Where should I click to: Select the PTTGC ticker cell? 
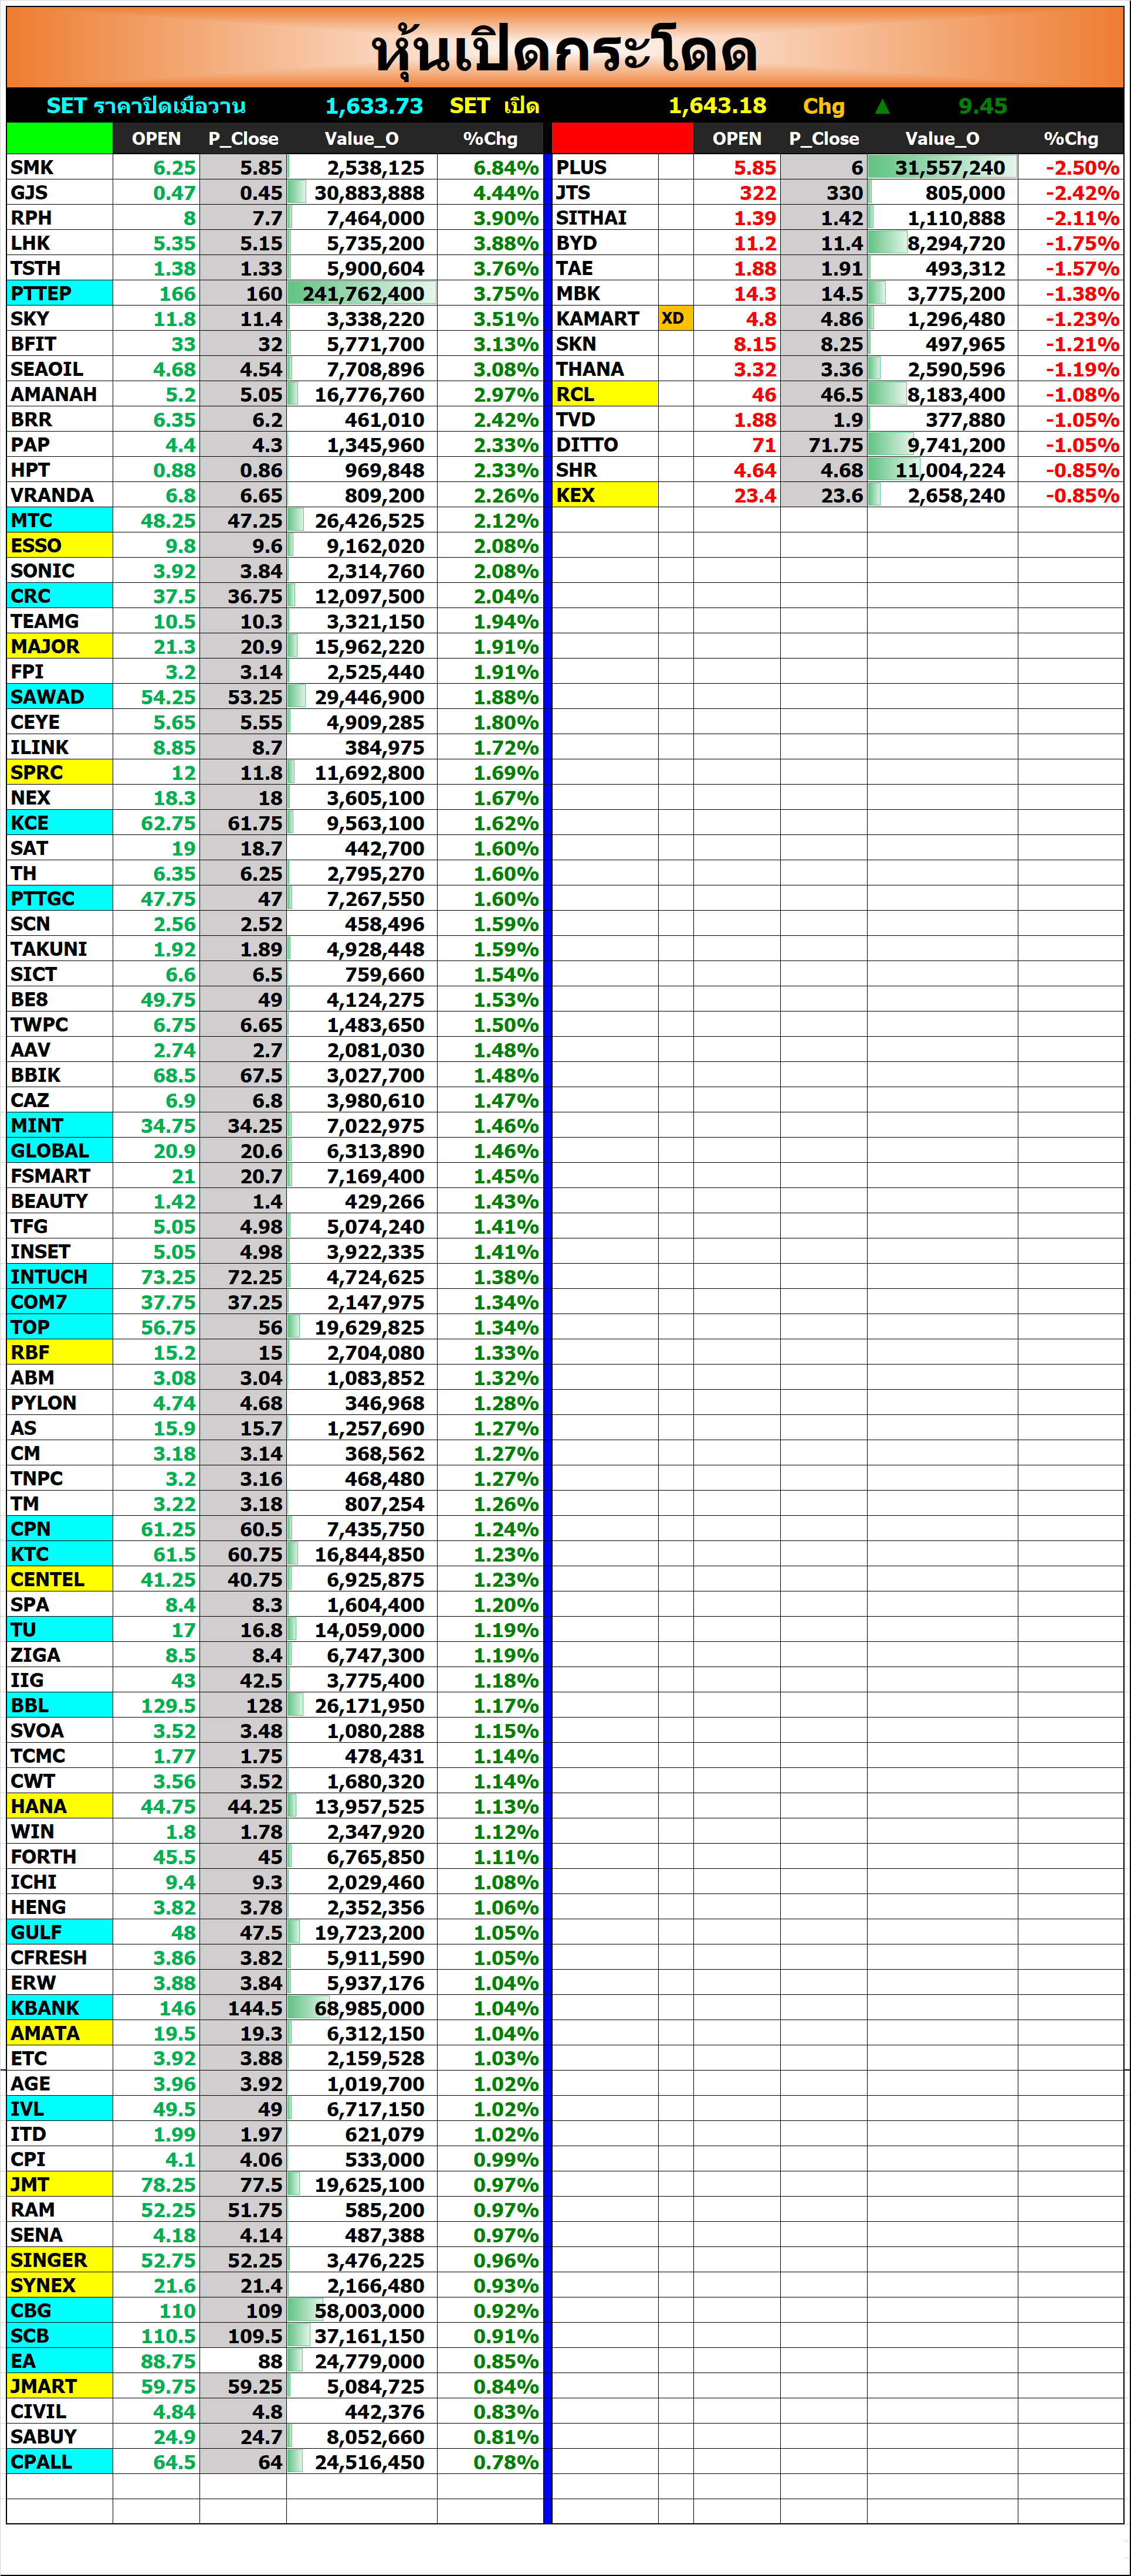[59, 898]
